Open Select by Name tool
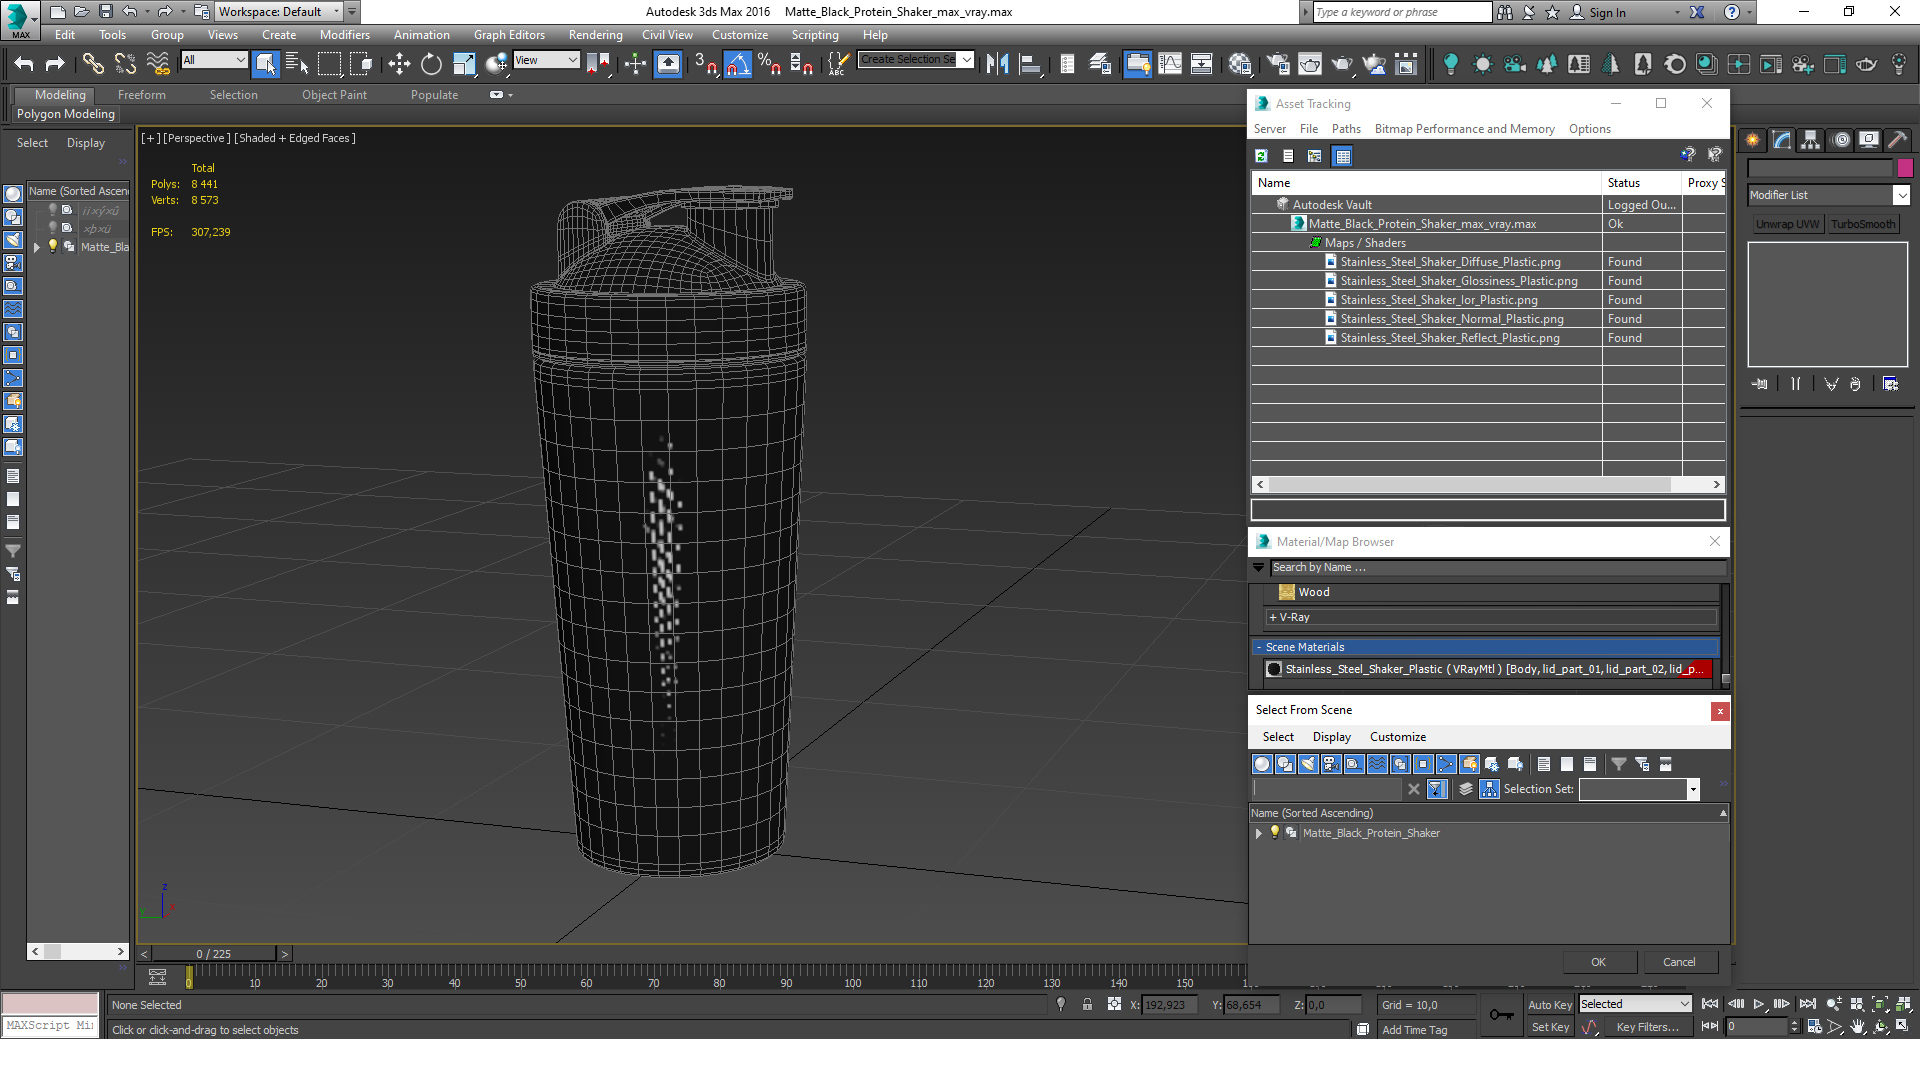The height and width of the screenshot is (1080, 1920). [297, 64]
